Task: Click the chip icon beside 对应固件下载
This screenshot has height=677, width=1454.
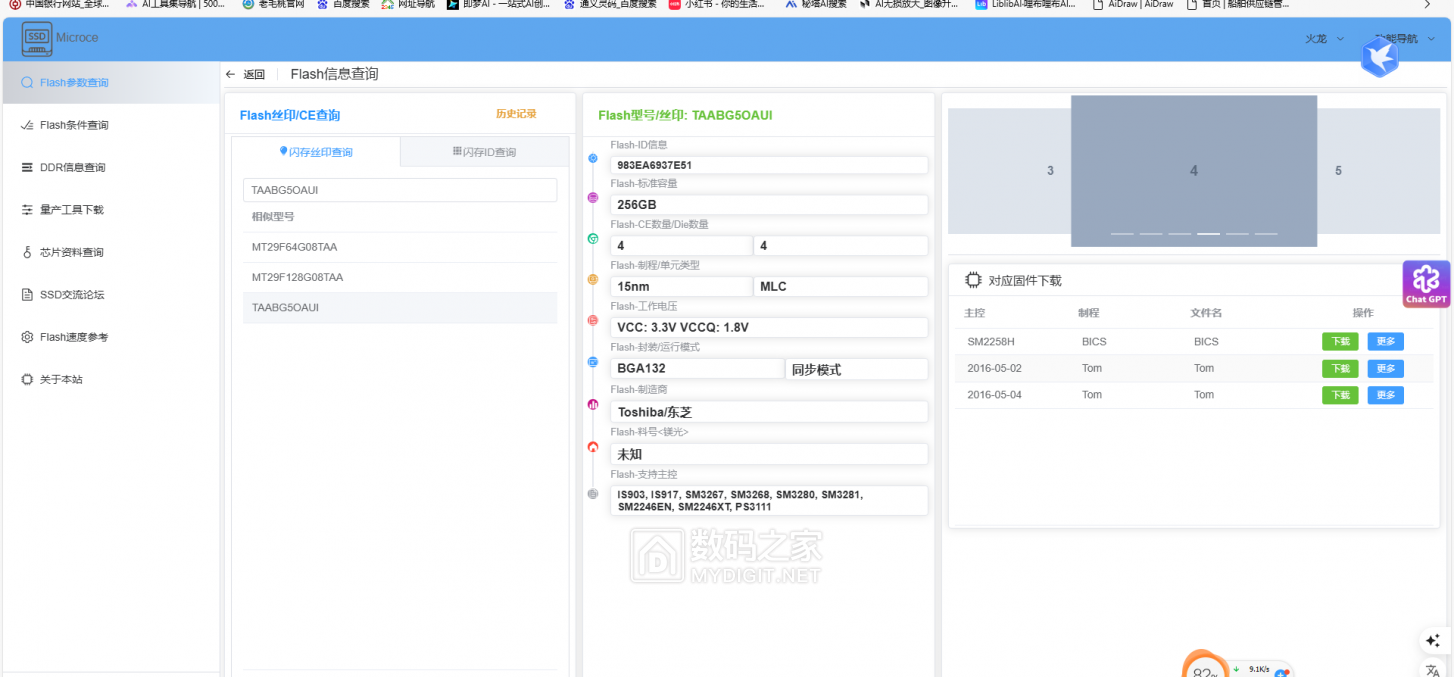Action: [972, 281]
